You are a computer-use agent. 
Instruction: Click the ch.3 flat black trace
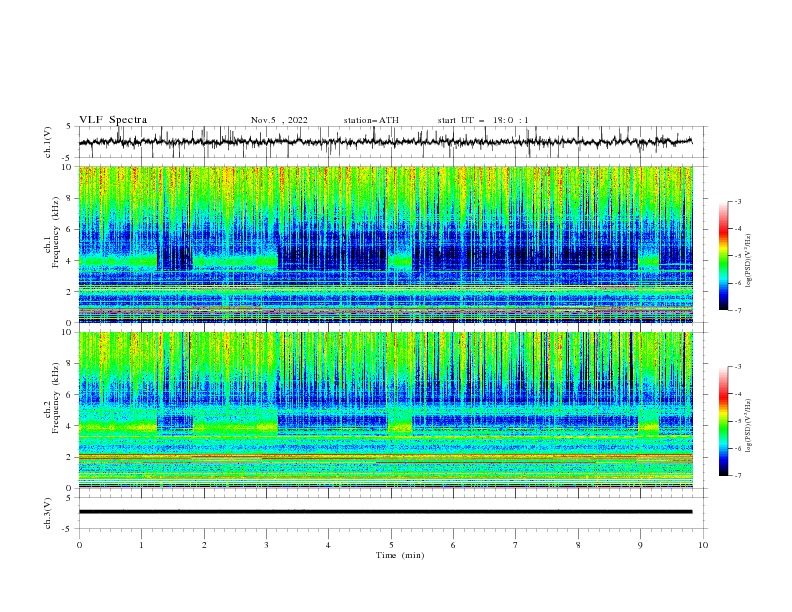(385, 512)
